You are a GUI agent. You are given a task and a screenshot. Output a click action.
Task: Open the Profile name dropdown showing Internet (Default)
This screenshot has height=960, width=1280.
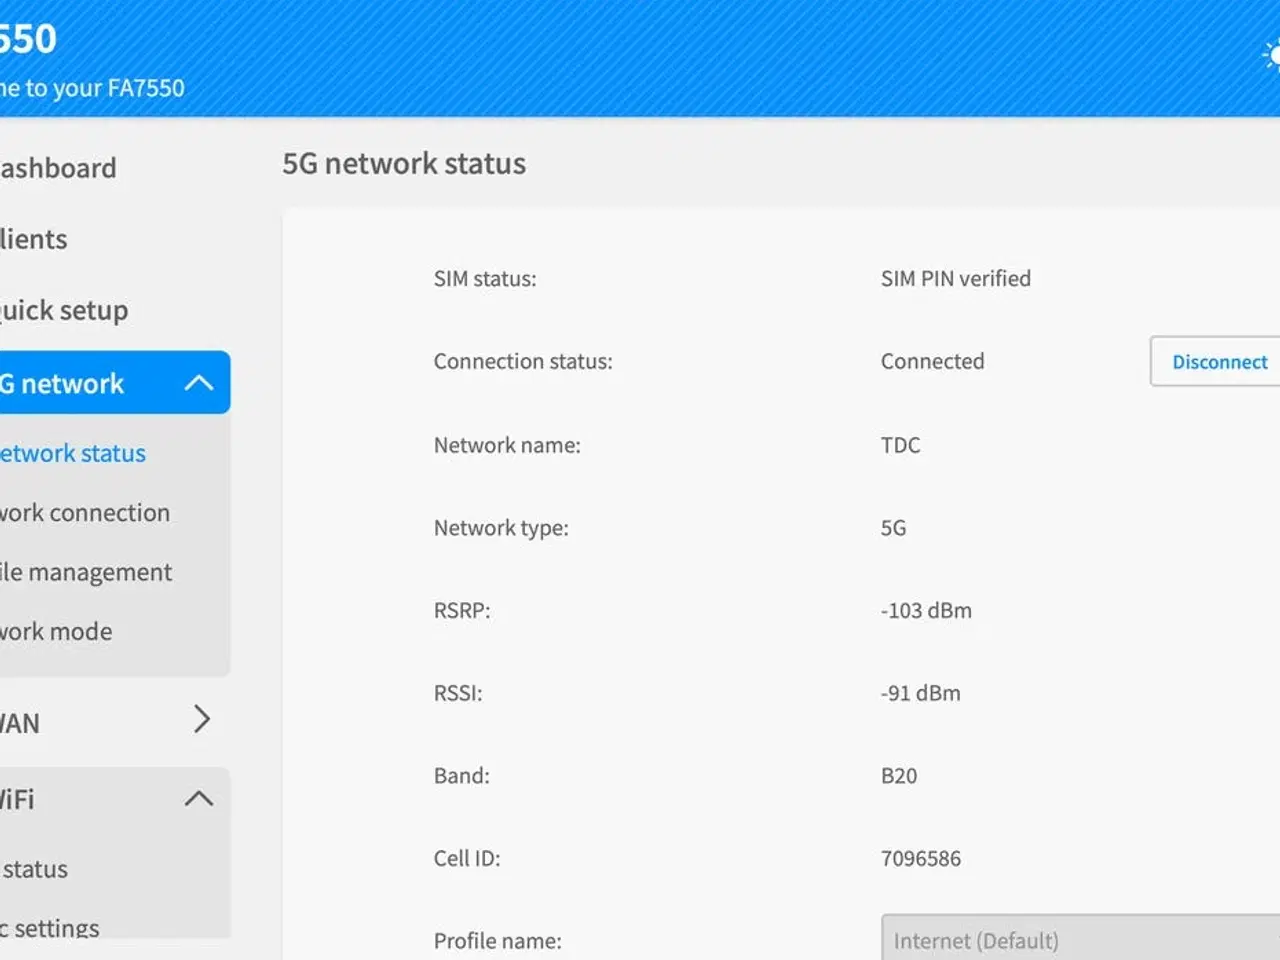point(1080,940)
